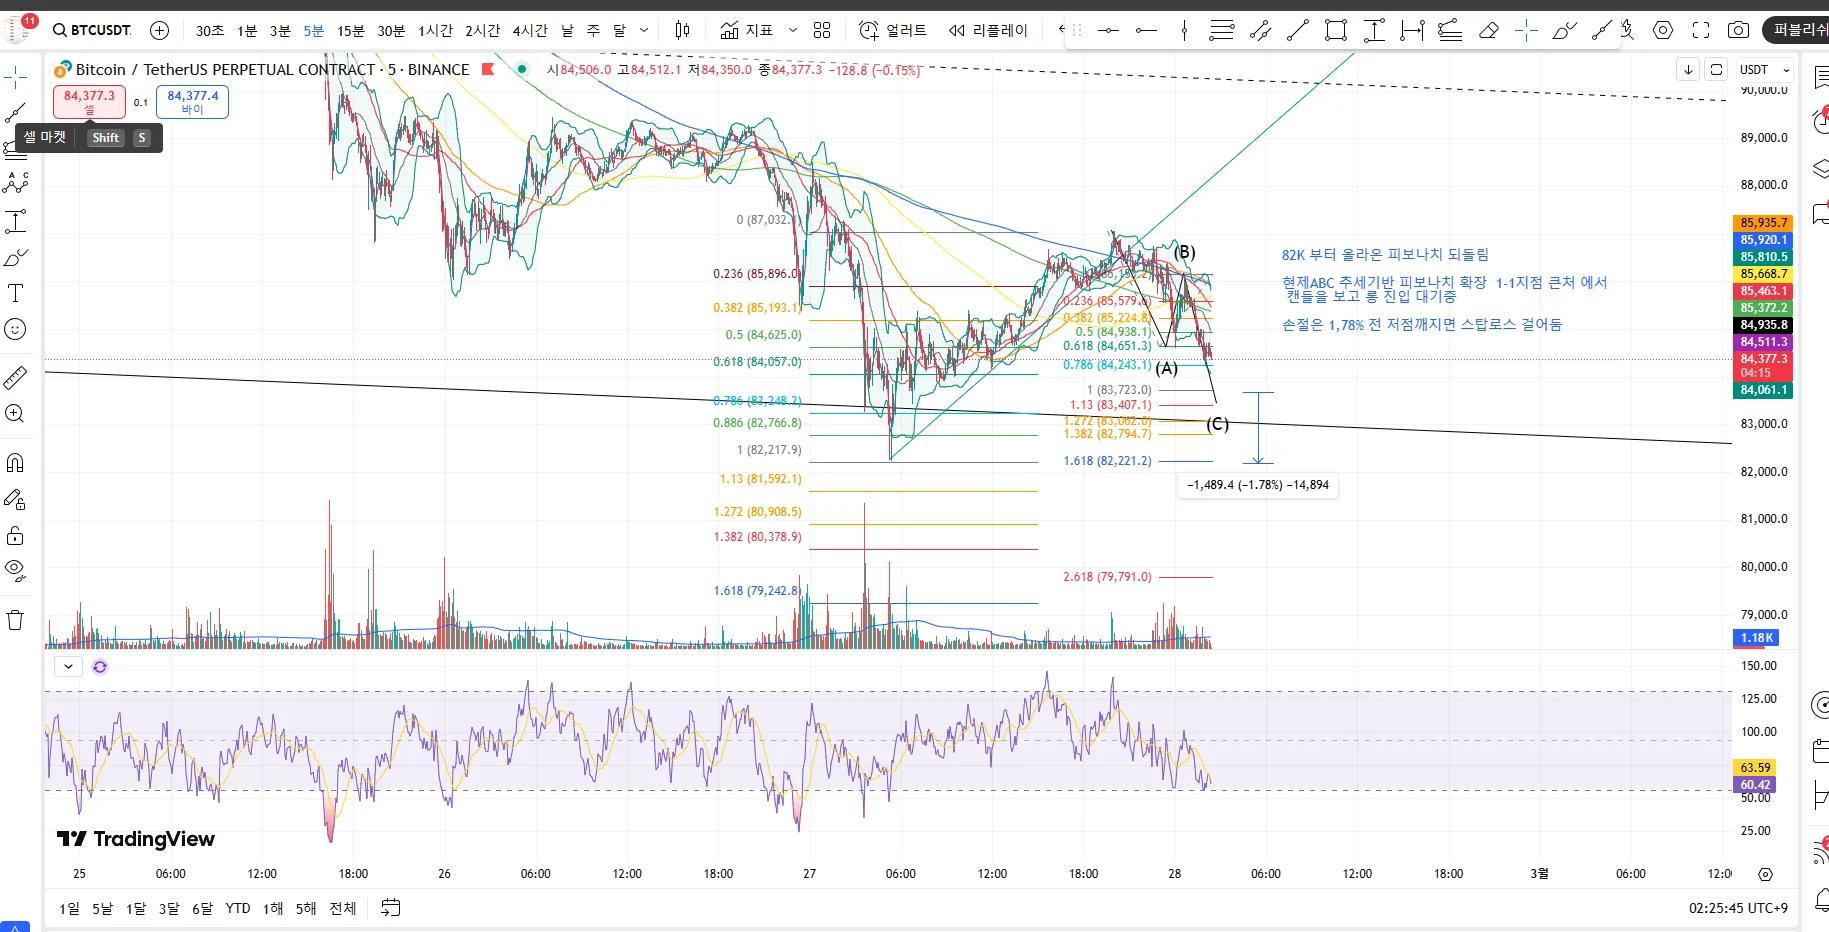Select the 30초 timeframe
This screenshot has height=932, width=1829.
[x=209, y=31]
